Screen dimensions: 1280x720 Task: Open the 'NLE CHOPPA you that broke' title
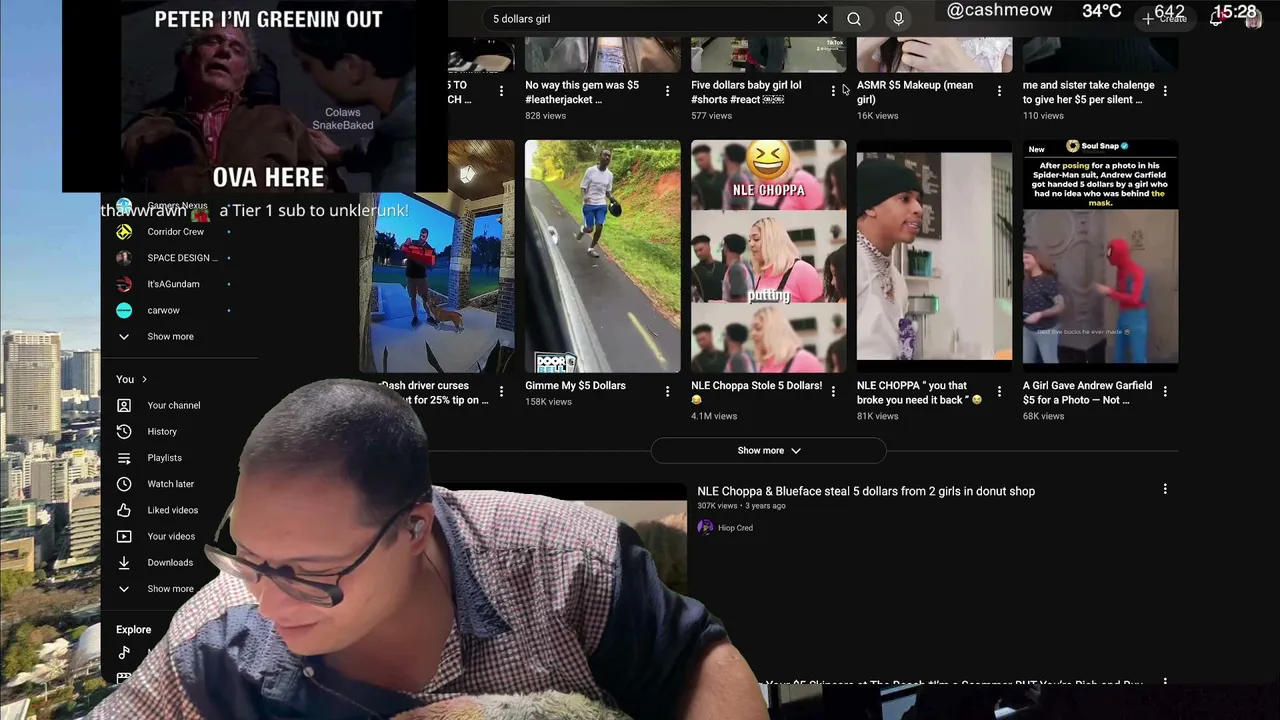click(x=919, y=392)
